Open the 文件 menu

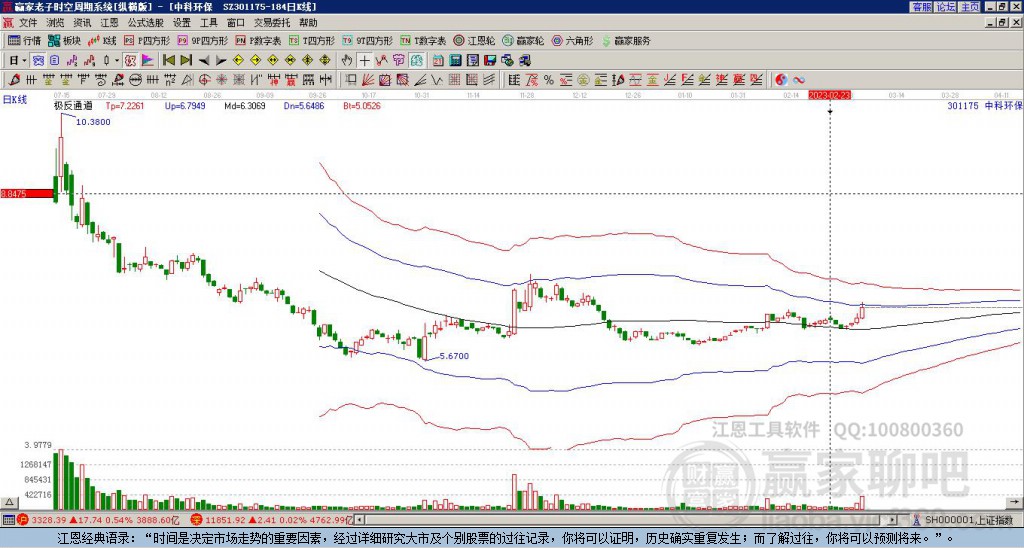tap(28, 23)
